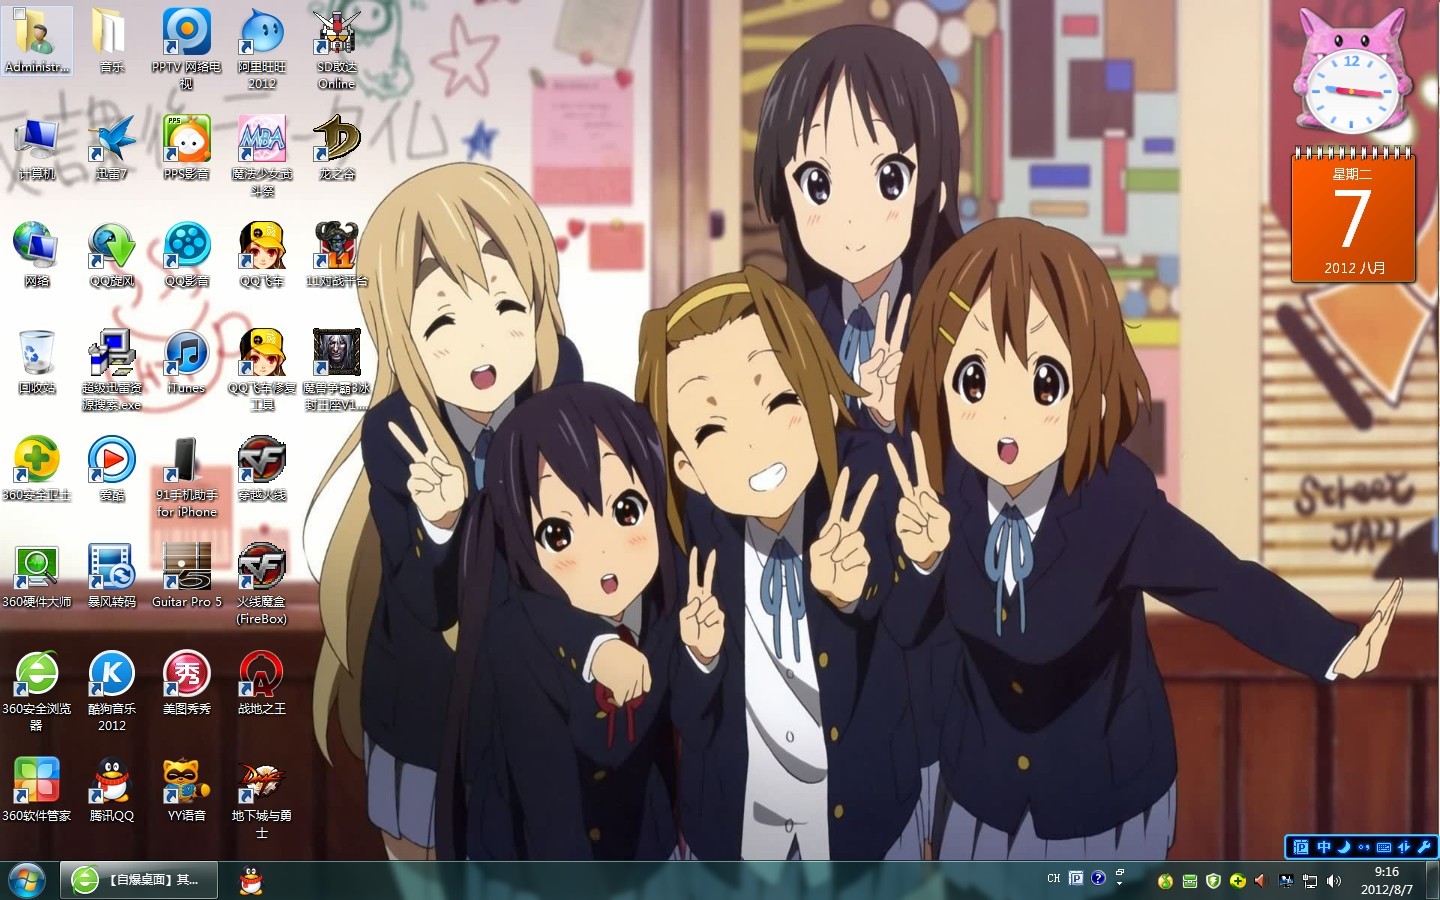1440x900 pixels.
Task: Restore the language bar using the tray restore icon
Action: (1120, 873)
